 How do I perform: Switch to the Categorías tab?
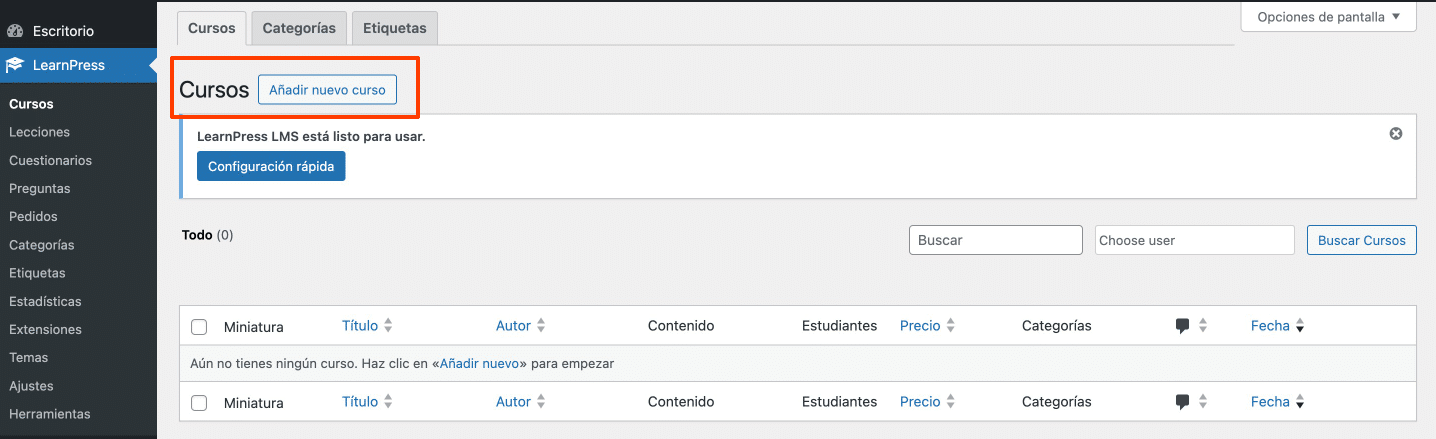pos(299,28)
